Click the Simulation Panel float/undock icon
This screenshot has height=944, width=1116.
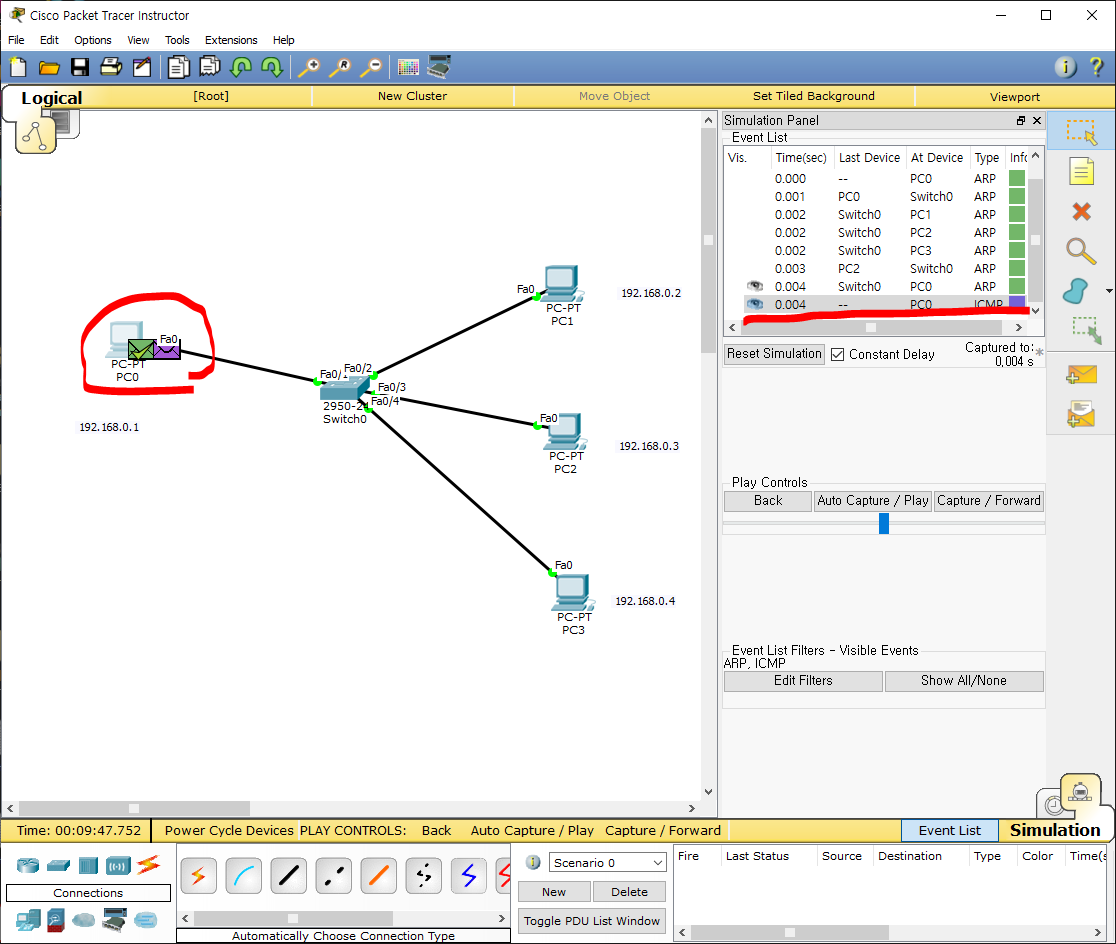1021,120
